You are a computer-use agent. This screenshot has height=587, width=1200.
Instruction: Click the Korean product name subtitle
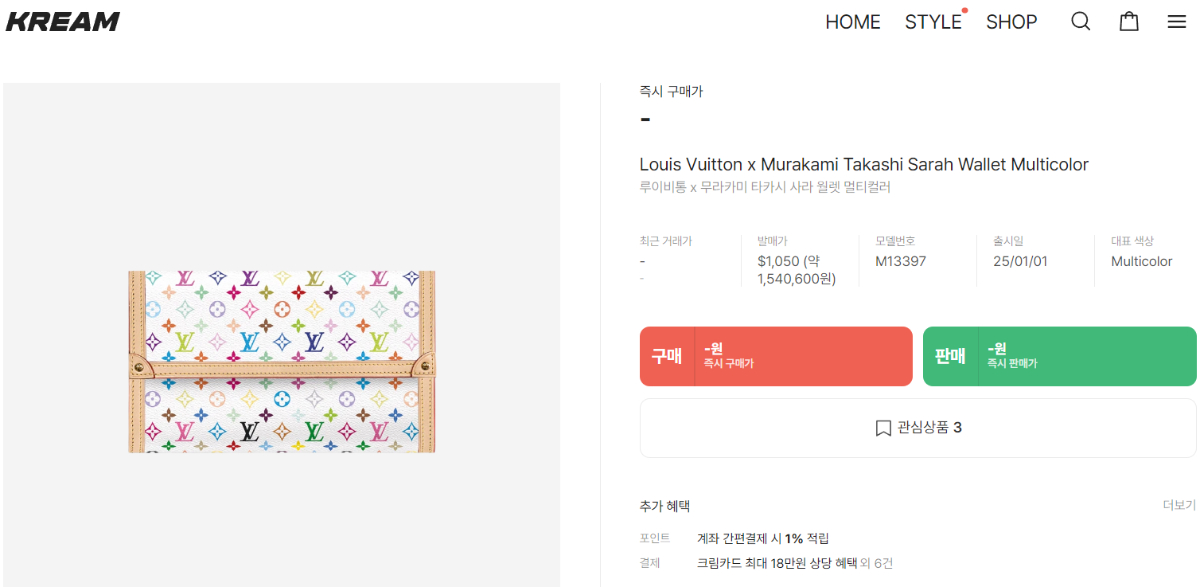[x=764, y=187]
